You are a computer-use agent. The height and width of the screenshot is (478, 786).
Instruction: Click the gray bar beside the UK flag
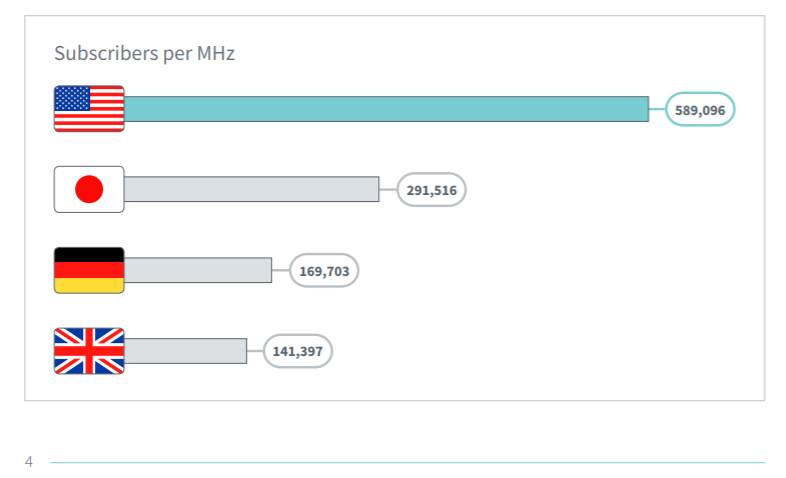click(x=185, y=351)
